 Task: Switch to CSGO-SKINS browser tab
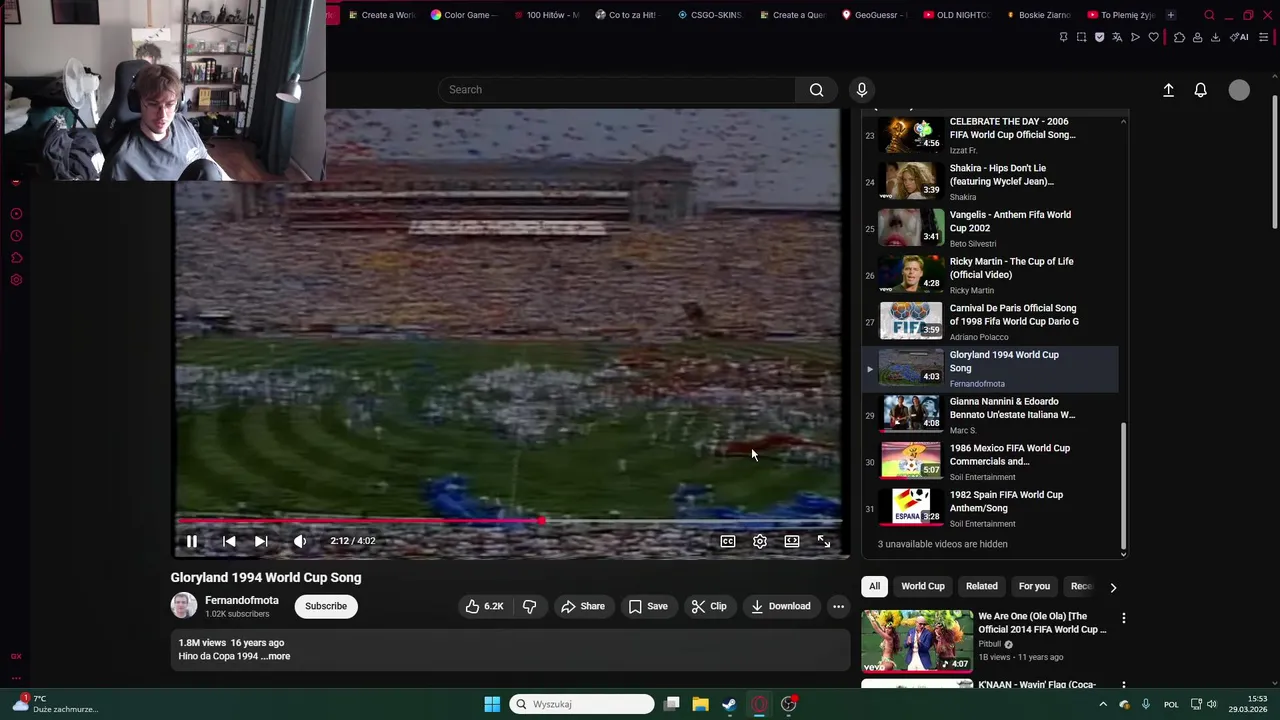pyautogui.click(x=710, y=15)
